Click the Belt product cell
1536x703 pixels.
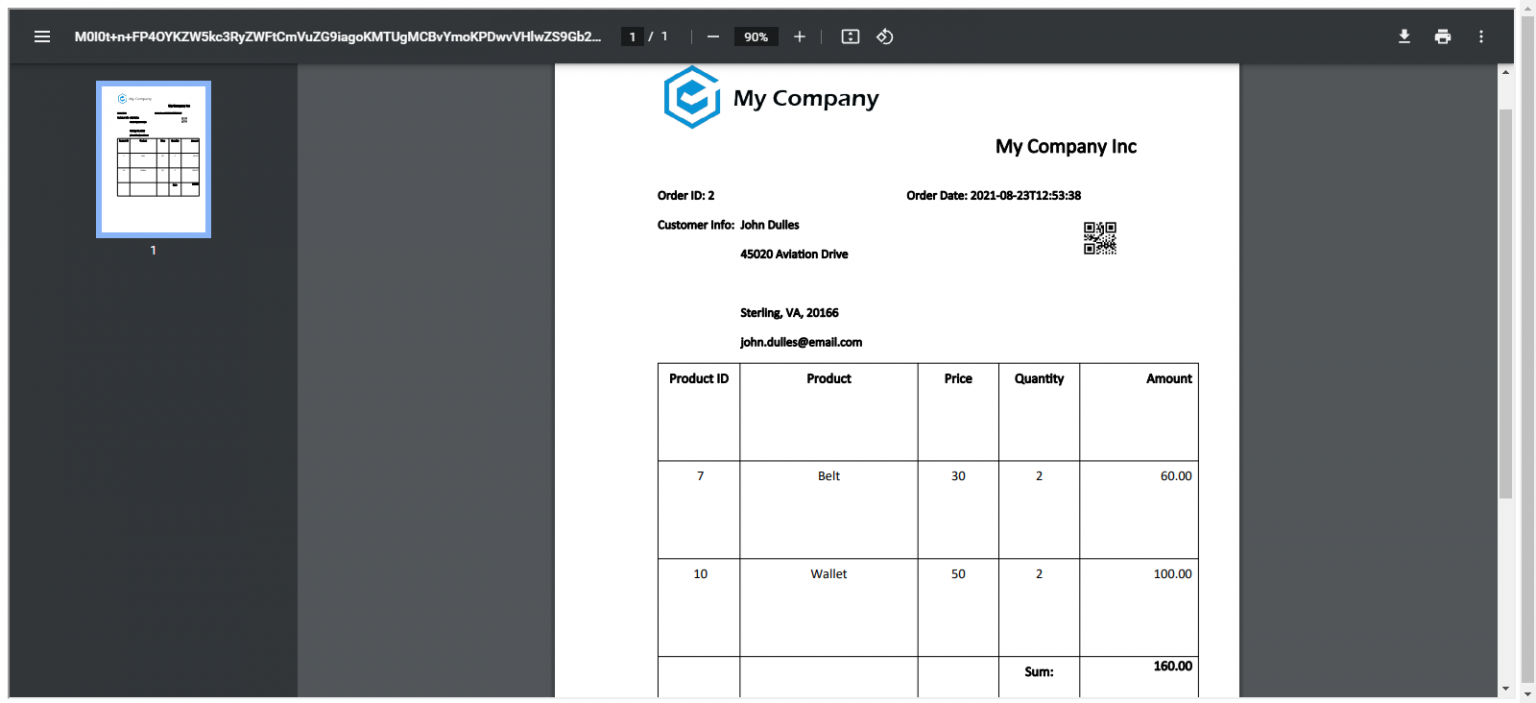(828, 476)
